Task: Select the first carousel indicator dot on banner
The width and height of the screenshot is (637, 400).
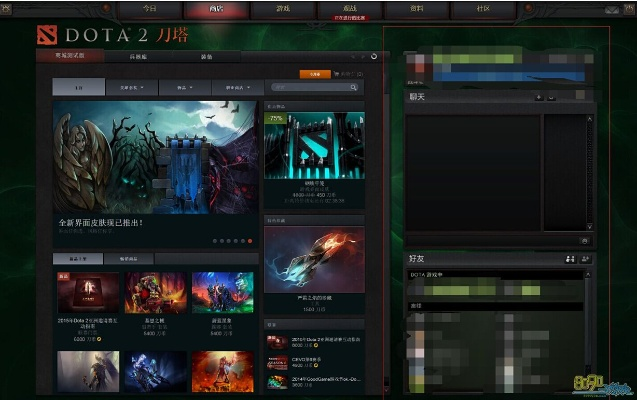Action: point(214,241)
